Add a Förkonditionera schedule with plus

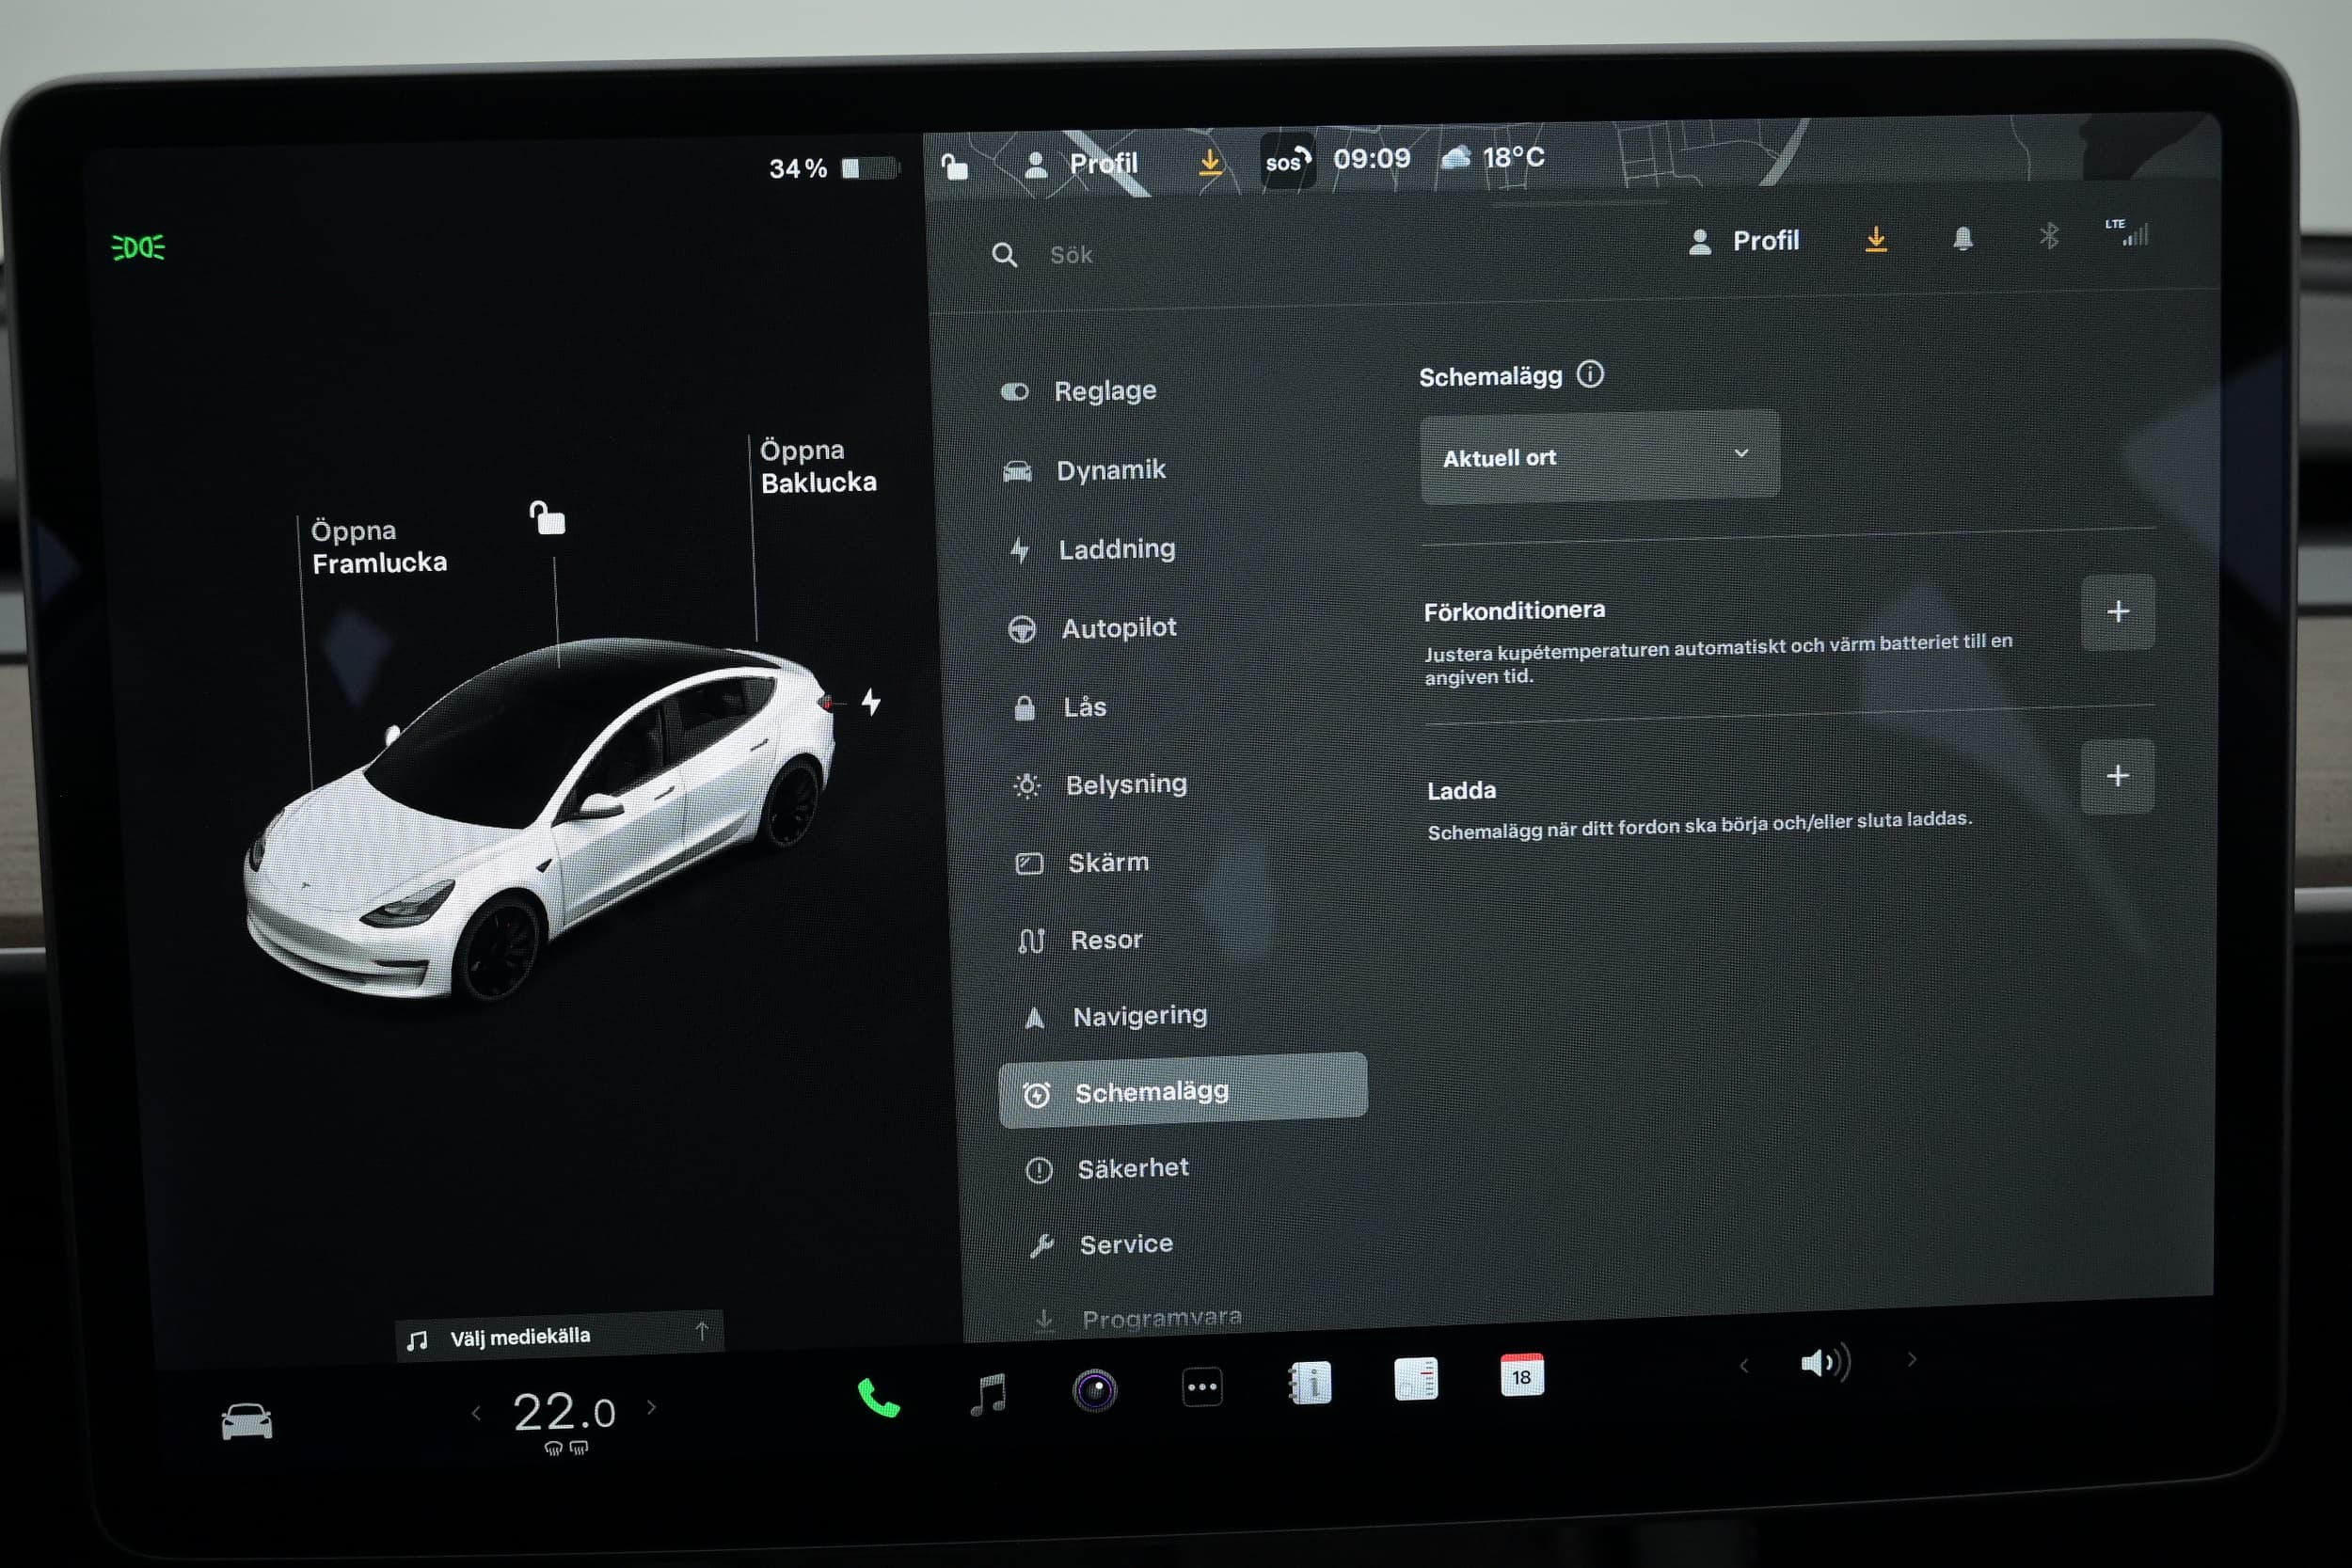click(2118, 612)
